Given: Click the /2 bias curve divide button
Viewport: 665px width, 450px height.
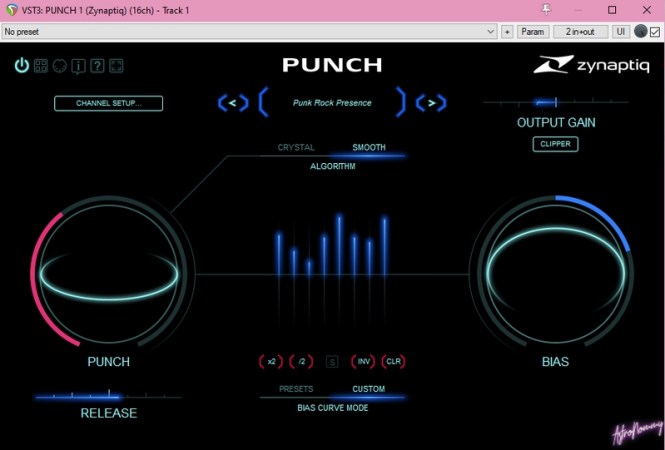Looking at the screenshot, I should pyautogui.click(x=301, y=361).
